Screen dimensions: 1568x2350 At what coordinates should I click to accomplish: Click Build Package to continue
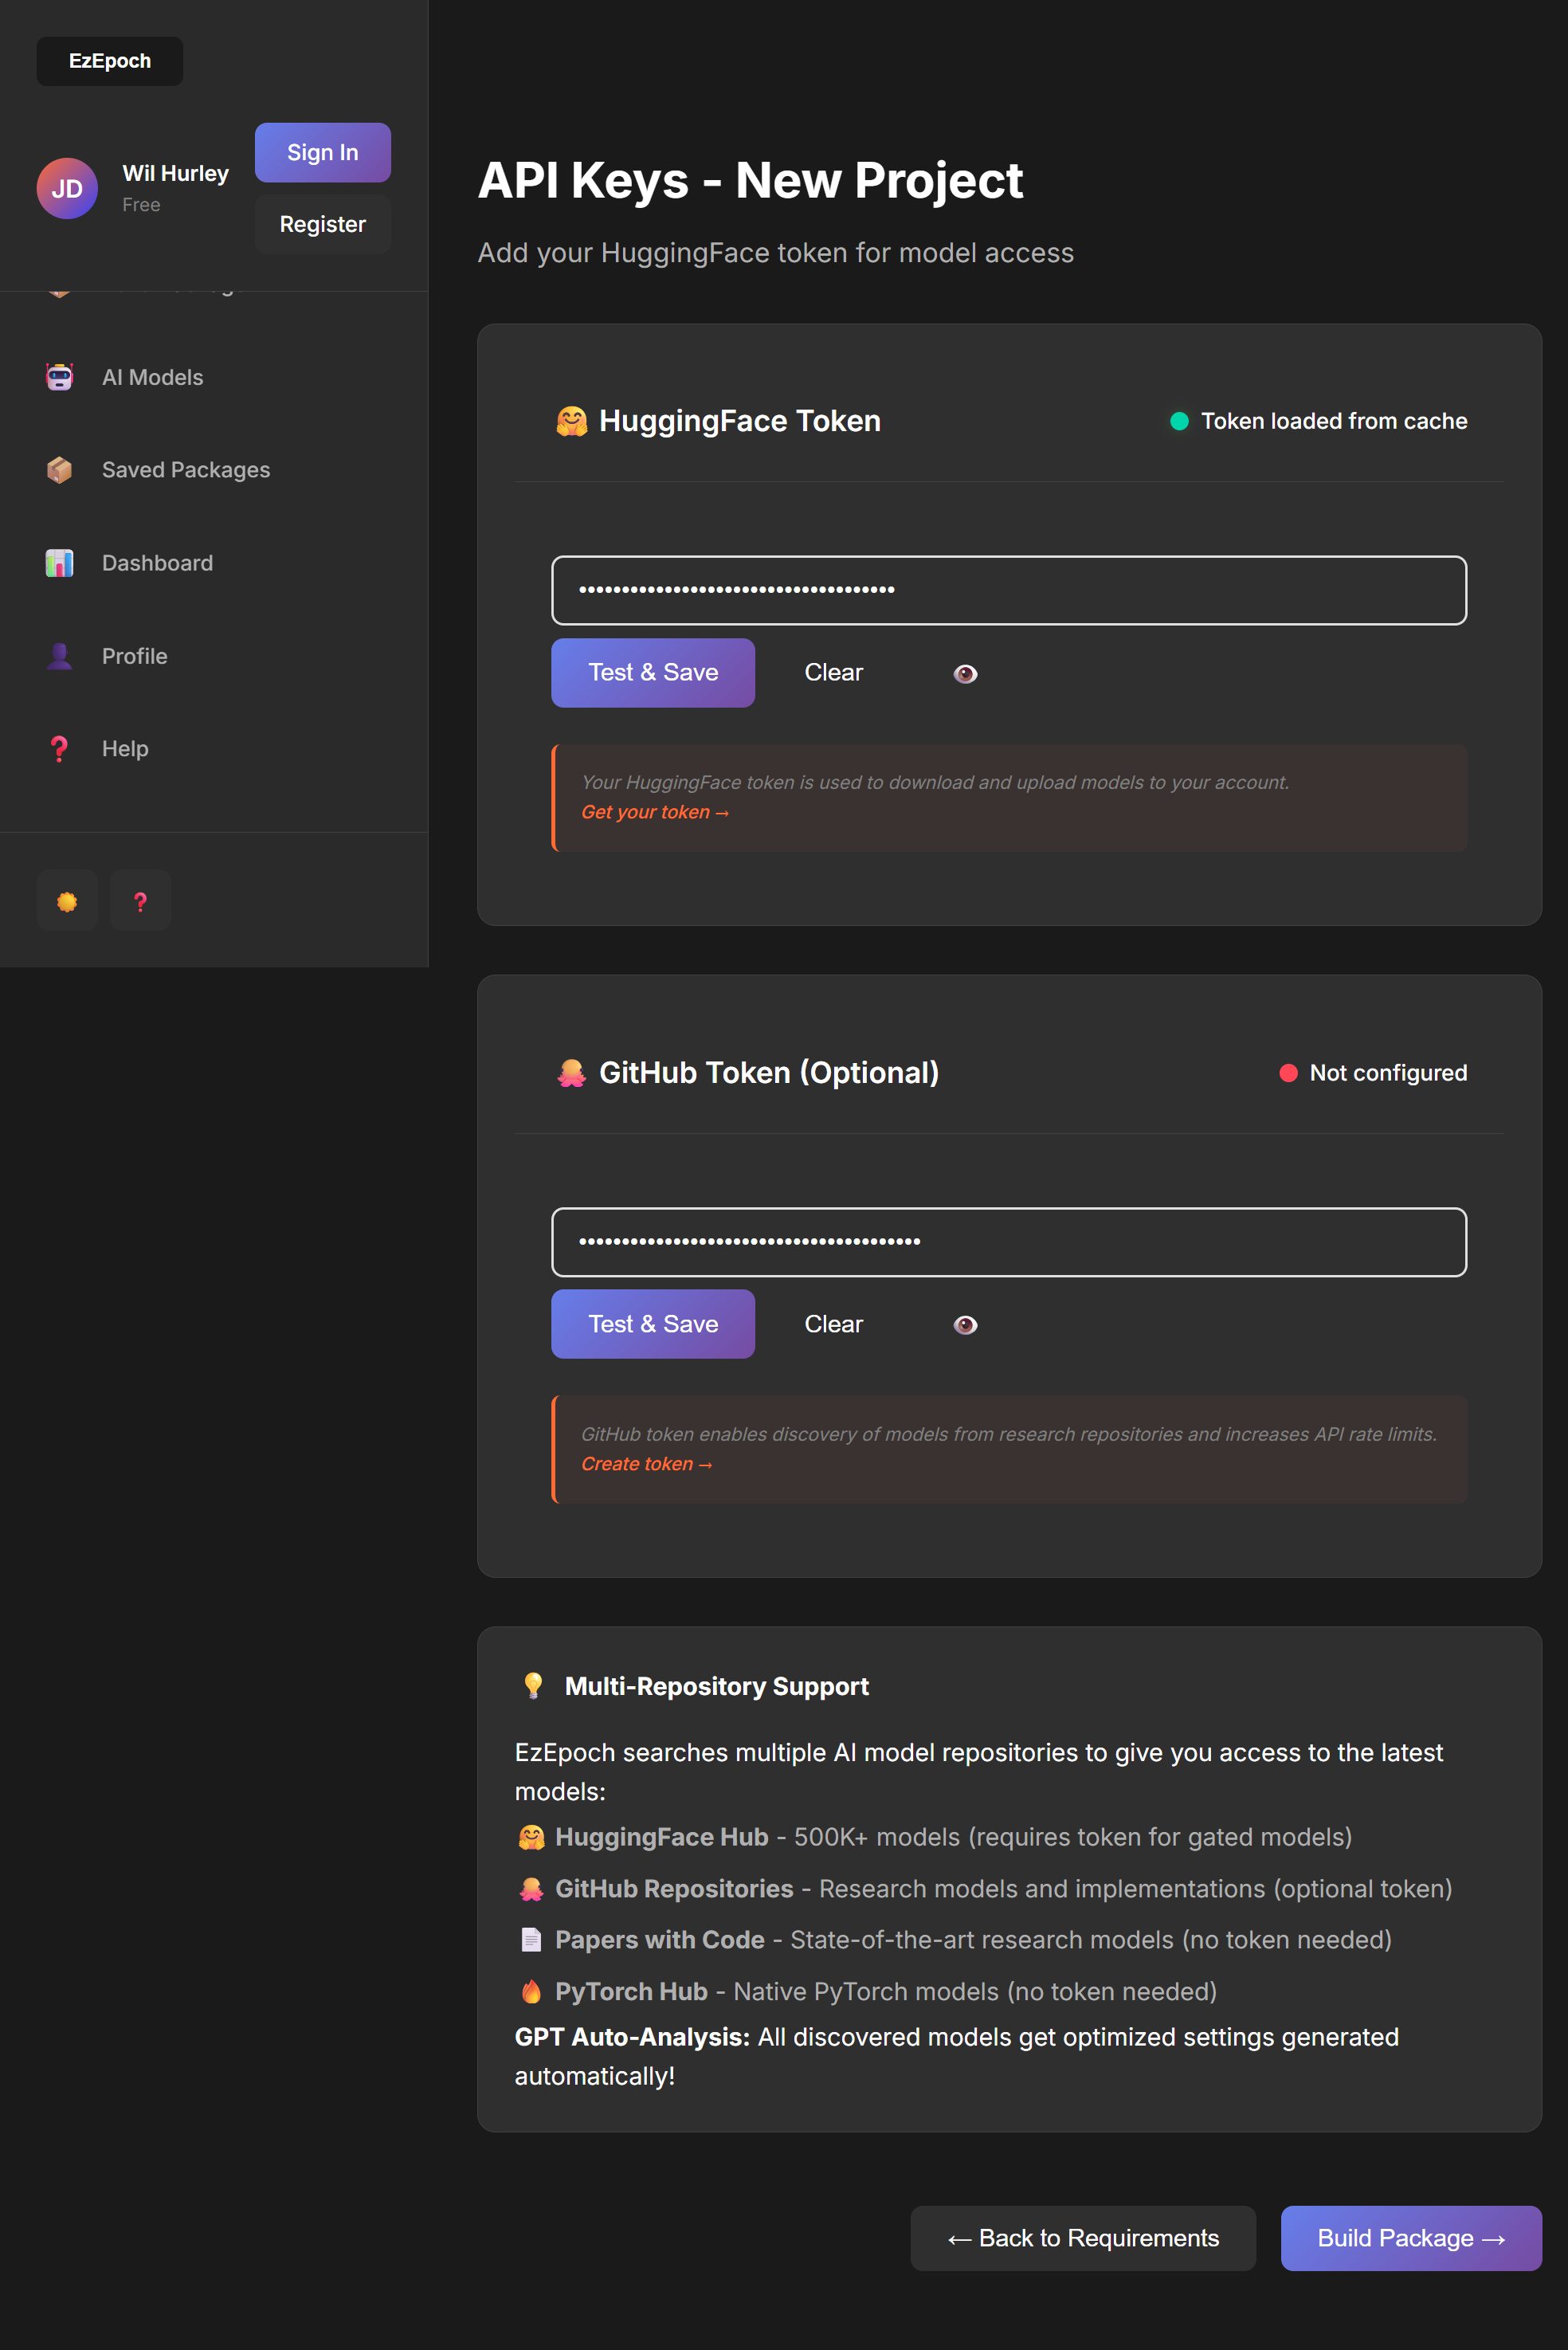(x=1410, y=2238)
